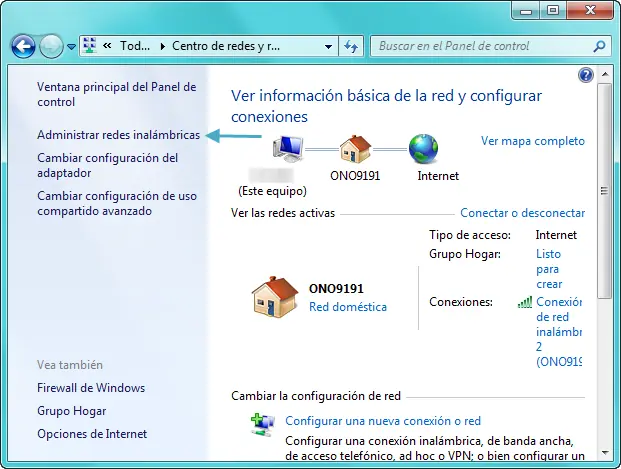Maximize the window
621x469 pixels.
click(552, 10)
